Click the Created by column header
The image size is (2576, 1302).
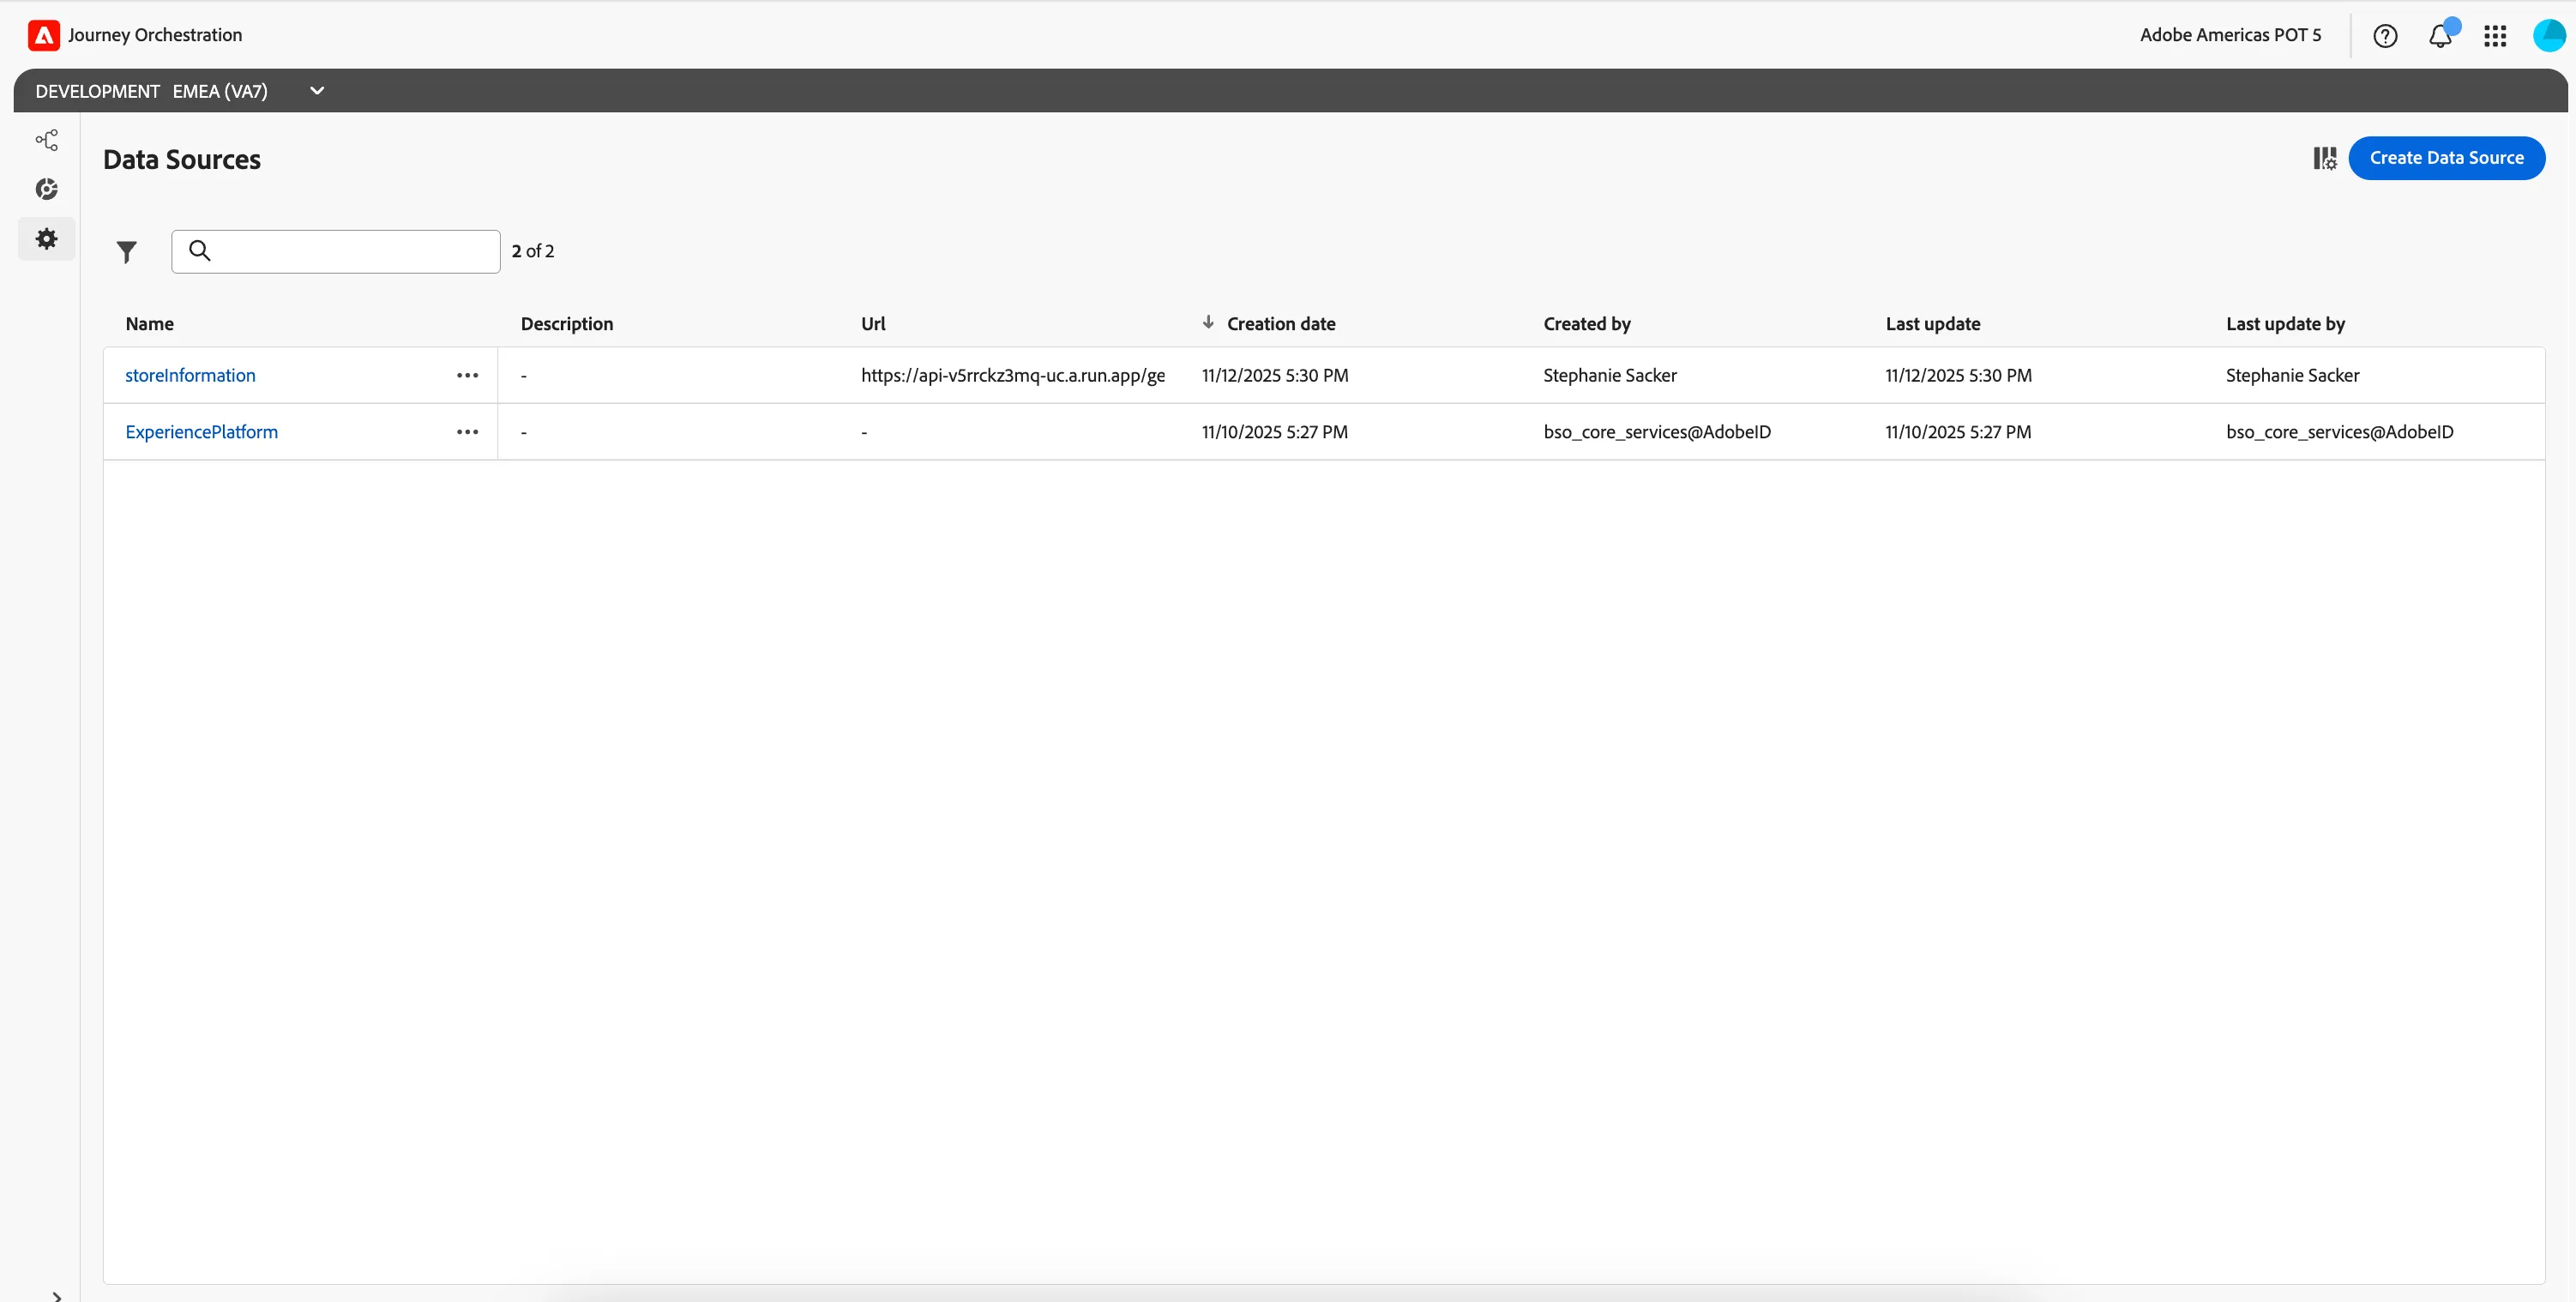[x=1587, y=324]
